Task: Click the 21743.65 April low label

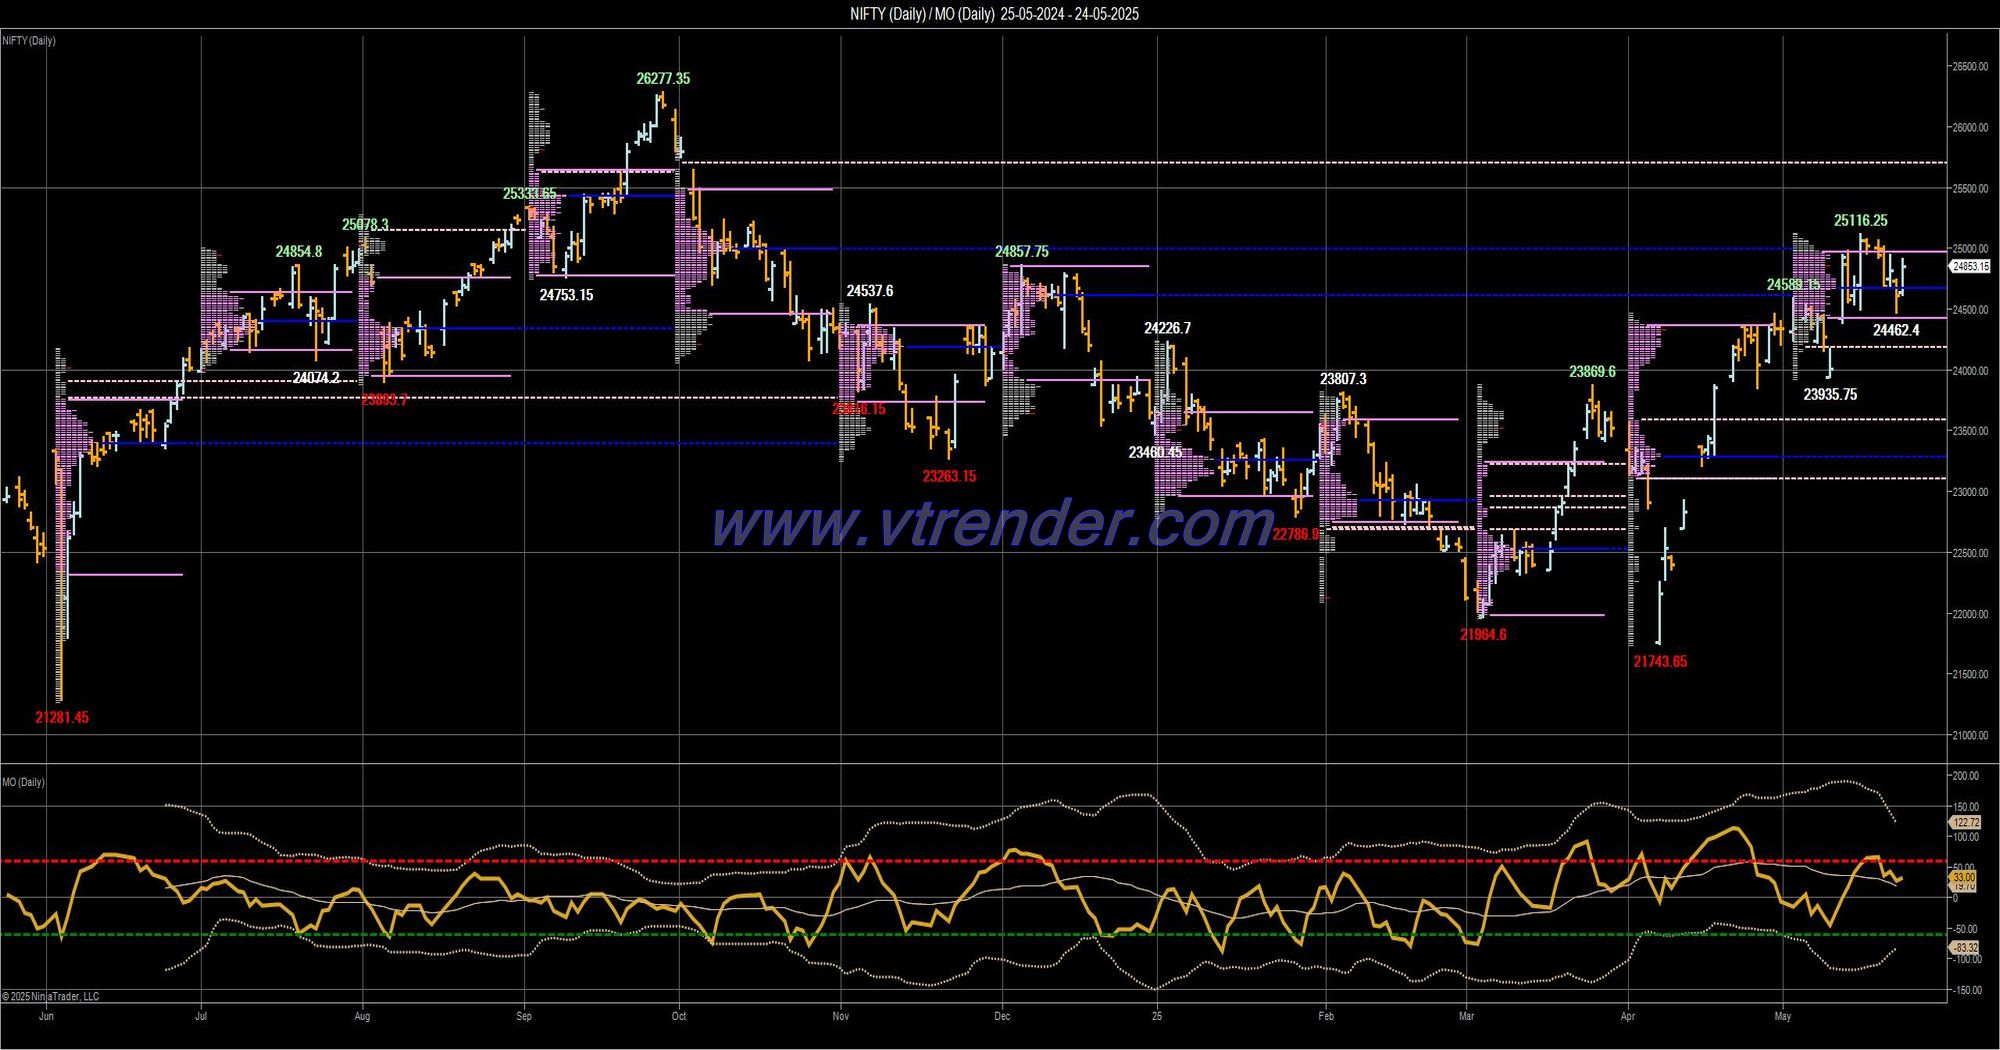Action: 1660,661
